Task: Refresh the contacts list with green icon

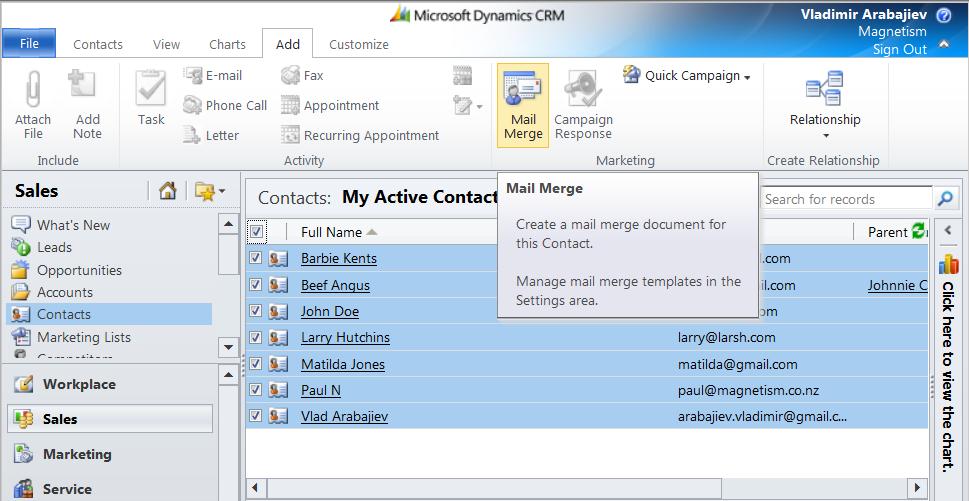Action: (x=919, y=231)
